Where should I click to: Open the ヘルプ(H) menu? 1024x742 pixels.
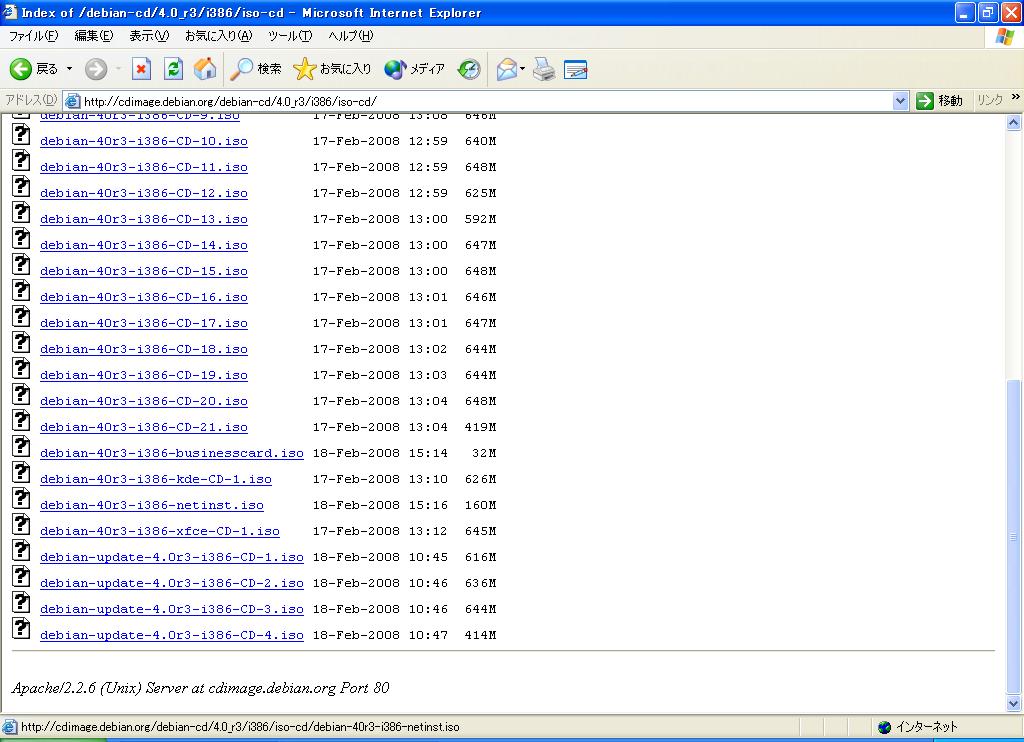(x=351, y=36)
